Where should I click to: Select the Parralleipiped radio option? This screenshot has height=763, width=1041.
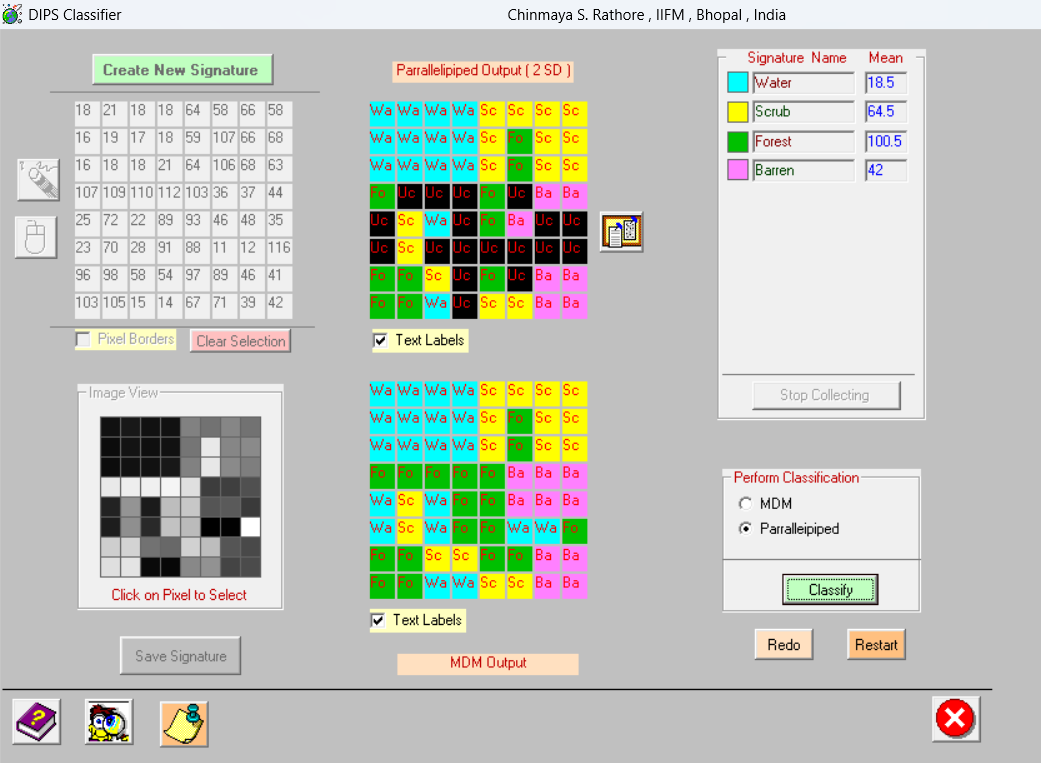point(744,529)
